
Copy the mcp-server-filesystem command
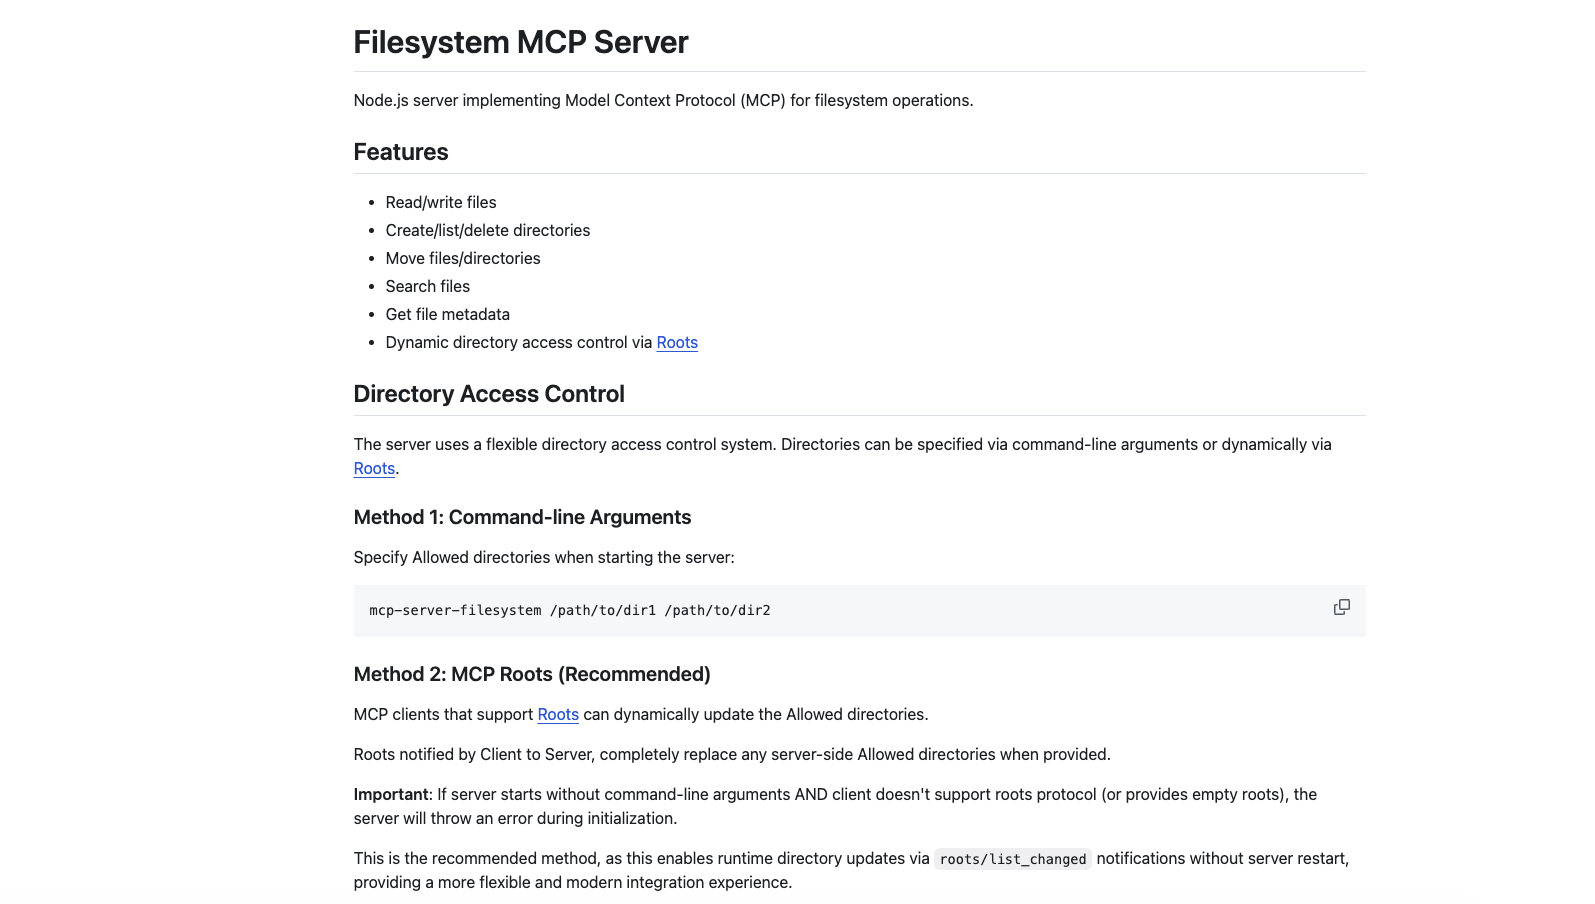click(1341, 607)
